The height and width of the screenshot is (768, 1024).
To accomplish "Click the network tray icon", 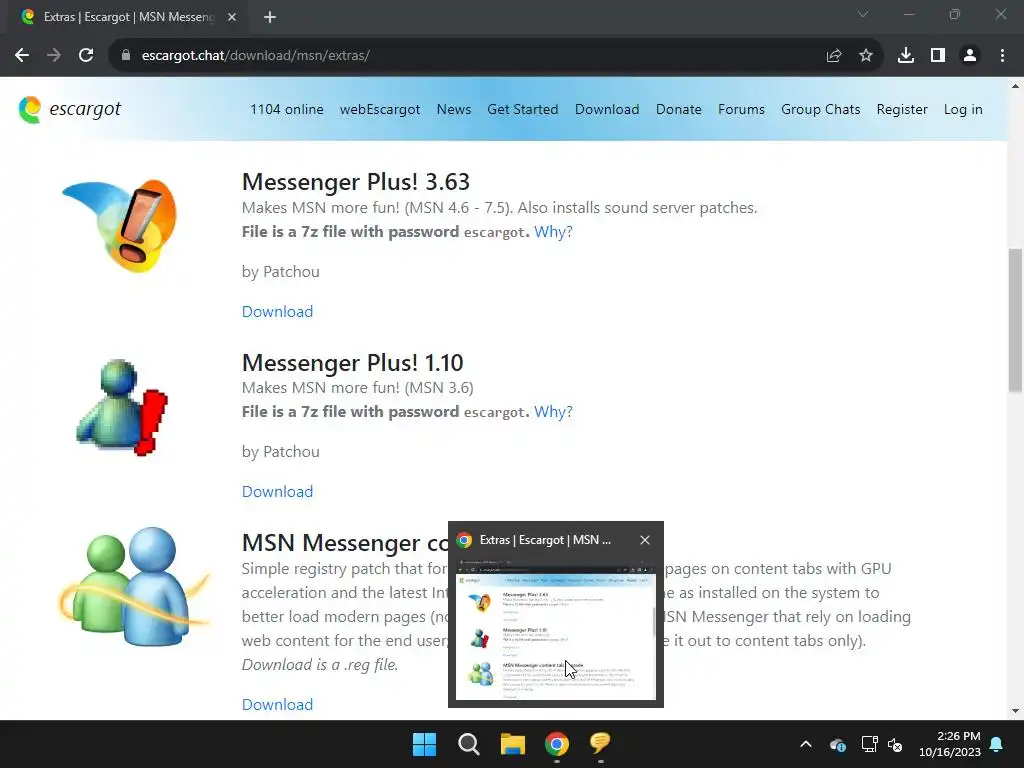I will (x=869, y=744).
